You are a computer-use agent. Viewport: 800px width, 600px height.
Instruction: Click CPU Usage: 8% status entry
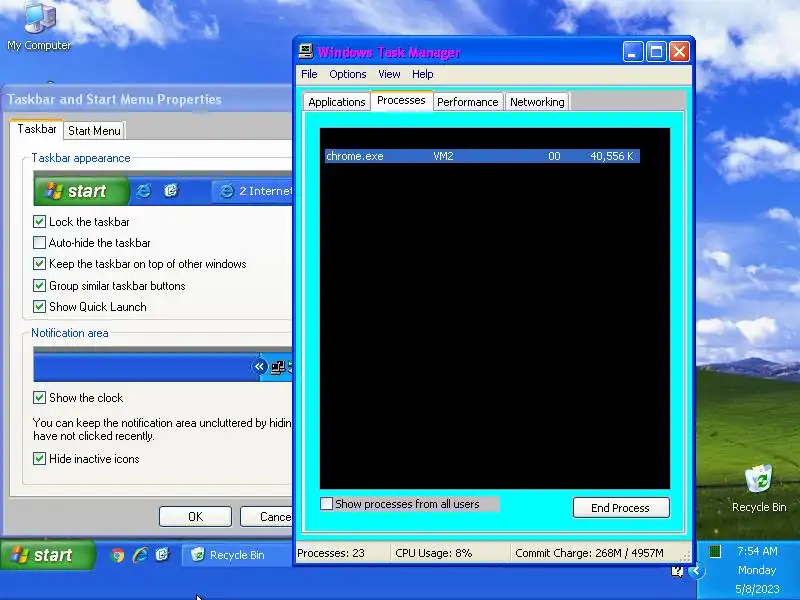(434, 553)
